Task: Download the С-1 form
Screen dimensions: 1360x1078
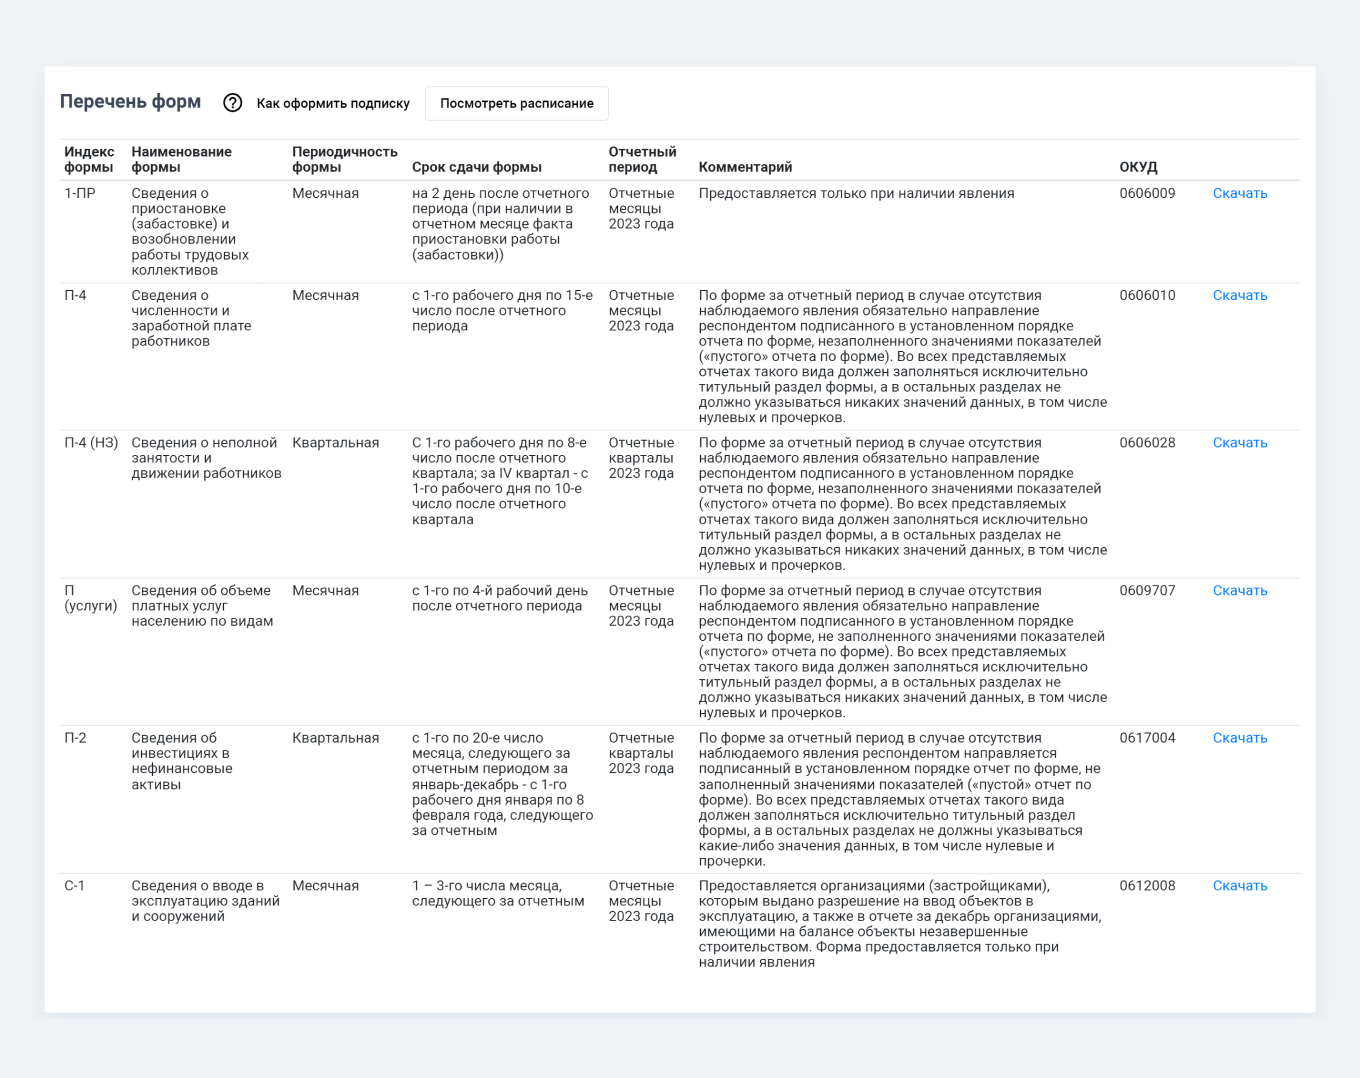Action: (x=1239, y=886)
